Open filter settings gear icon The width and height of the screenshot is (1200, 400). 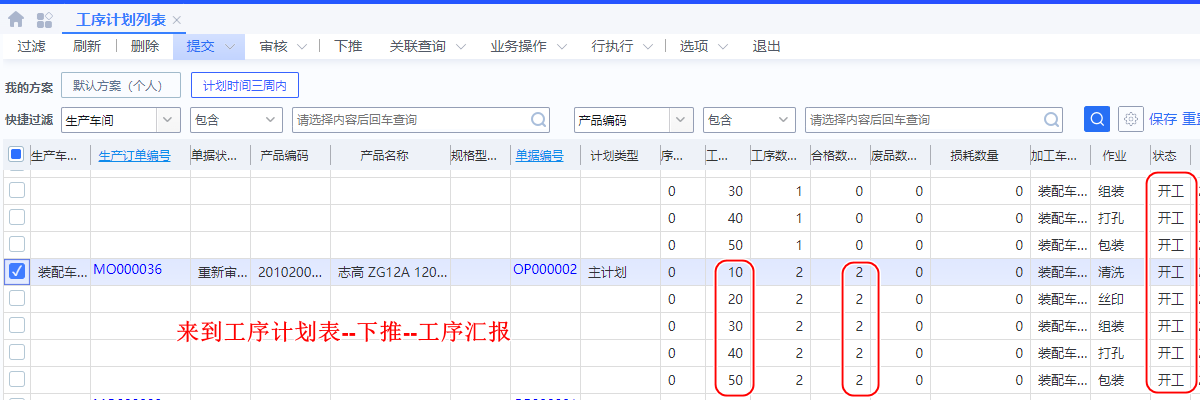[x=1130, y=119]
